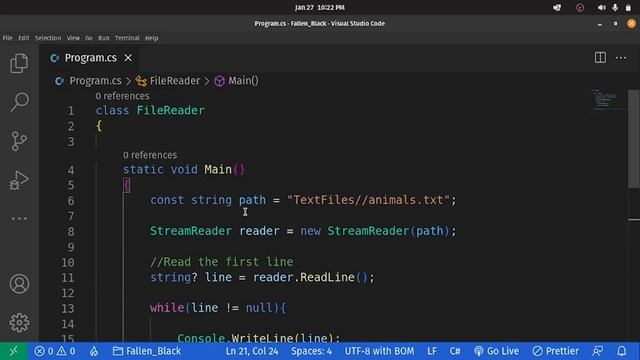The width and height of the screenshot is (640, 360).
Task: Click 0 references above class FileReader
Action: pyautogui.click(x=122, y=96)
